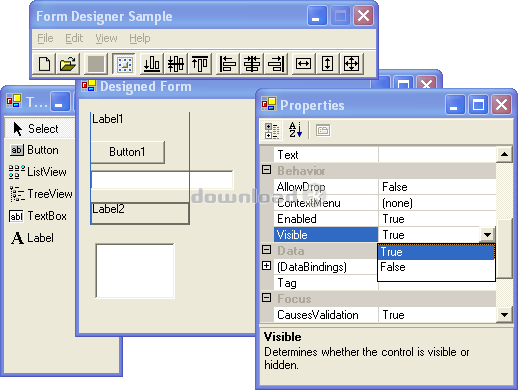
Task: Toggle Categorized view in Properties toolbar
Action: 272,130
